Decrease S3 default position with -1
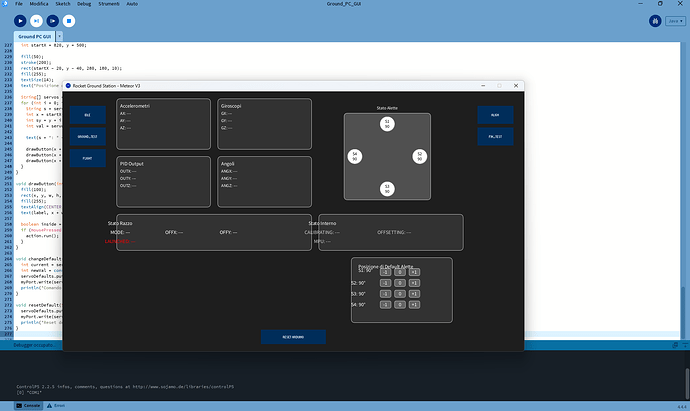This screenshot has height=411, width=690. pos(385,294)
